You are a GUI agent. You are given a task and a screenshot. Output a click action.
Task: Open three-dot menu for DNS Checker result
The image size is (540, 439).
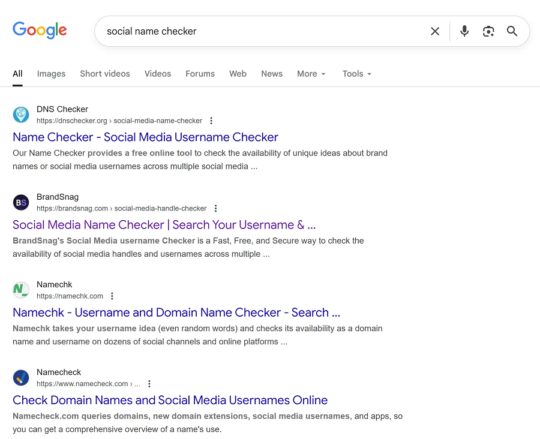click(x=211, y=121)
